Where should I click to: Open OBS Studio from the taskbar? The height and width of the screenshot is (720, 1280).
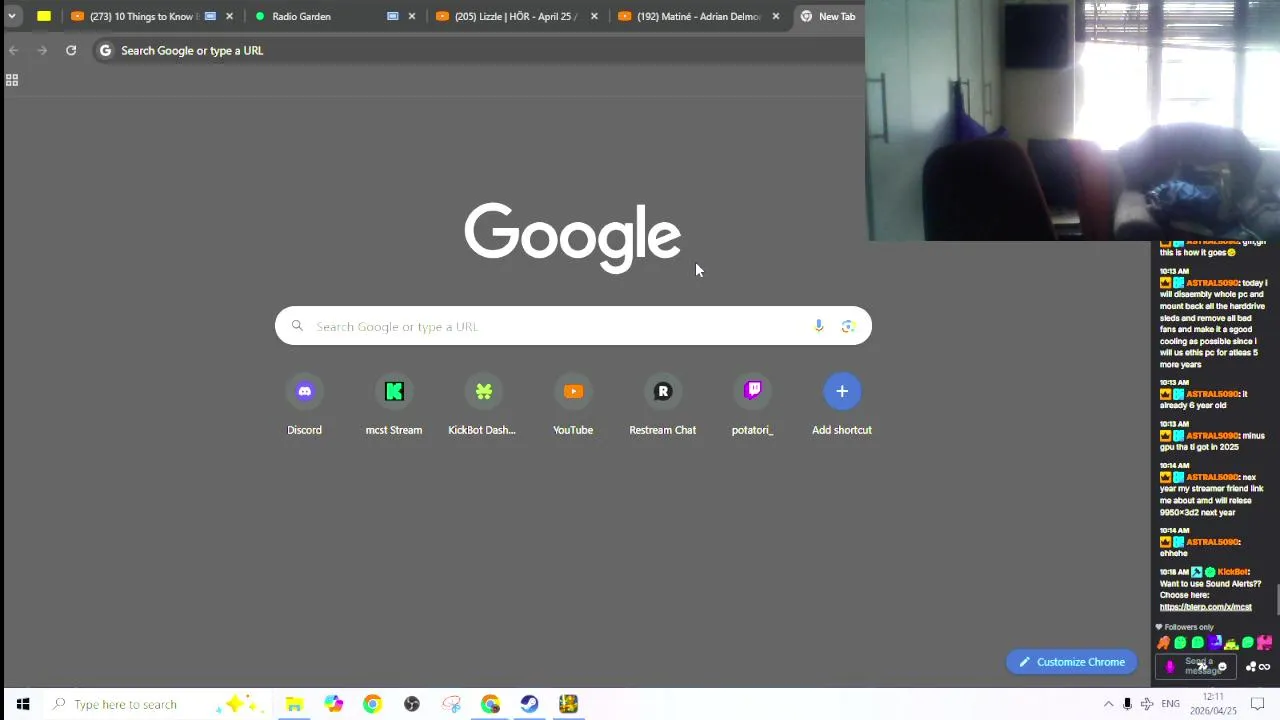pyautogui.click(x=411, y=704)
